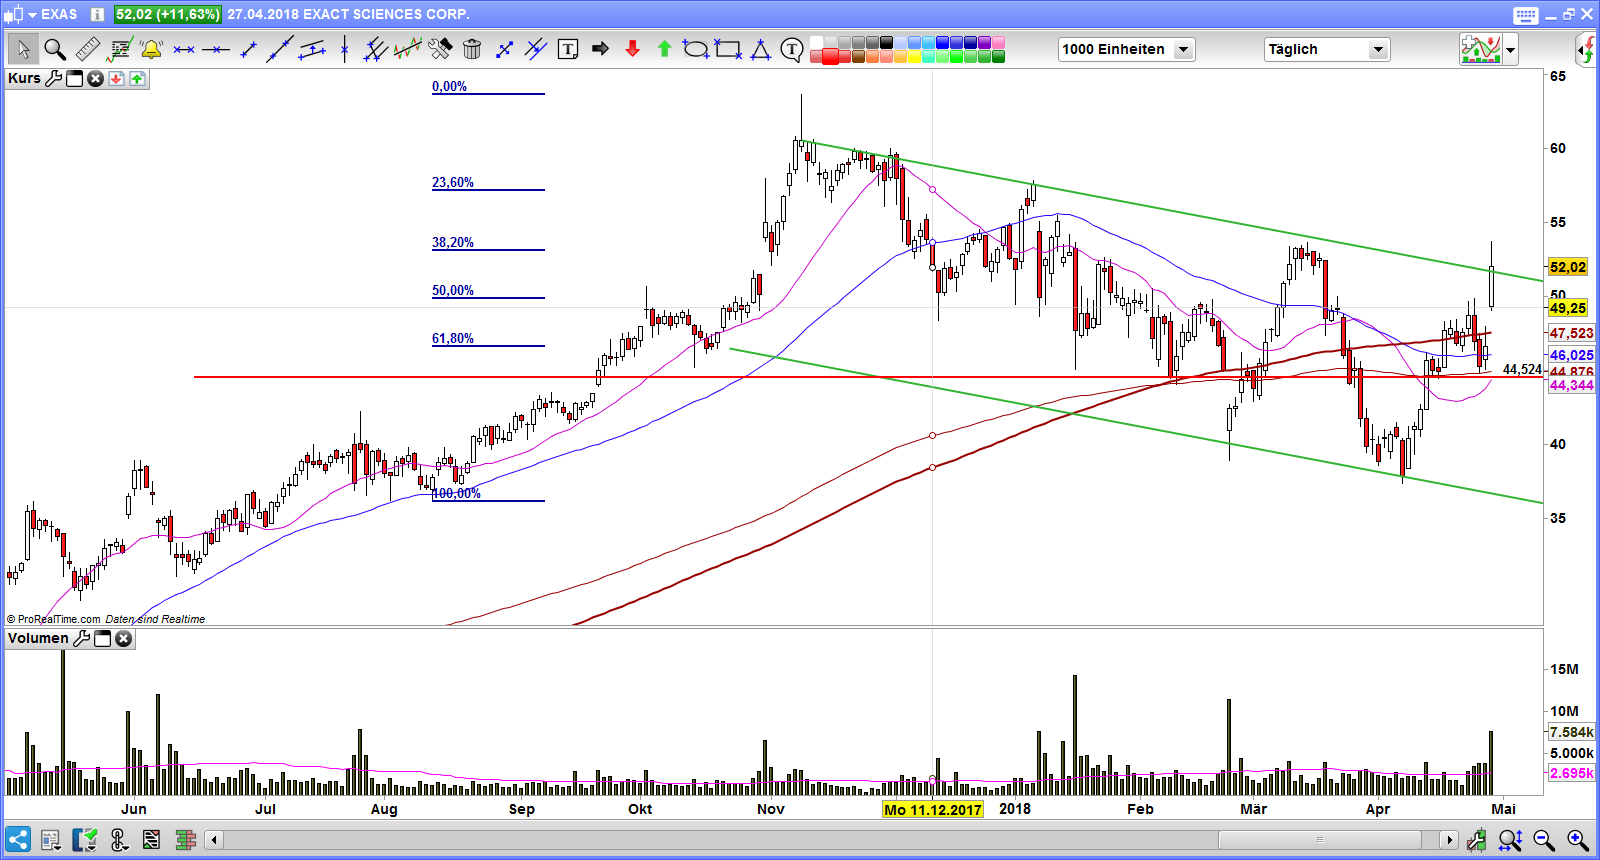
Task: Click the trash can delete-objects icon
Action: pos(473,49)
